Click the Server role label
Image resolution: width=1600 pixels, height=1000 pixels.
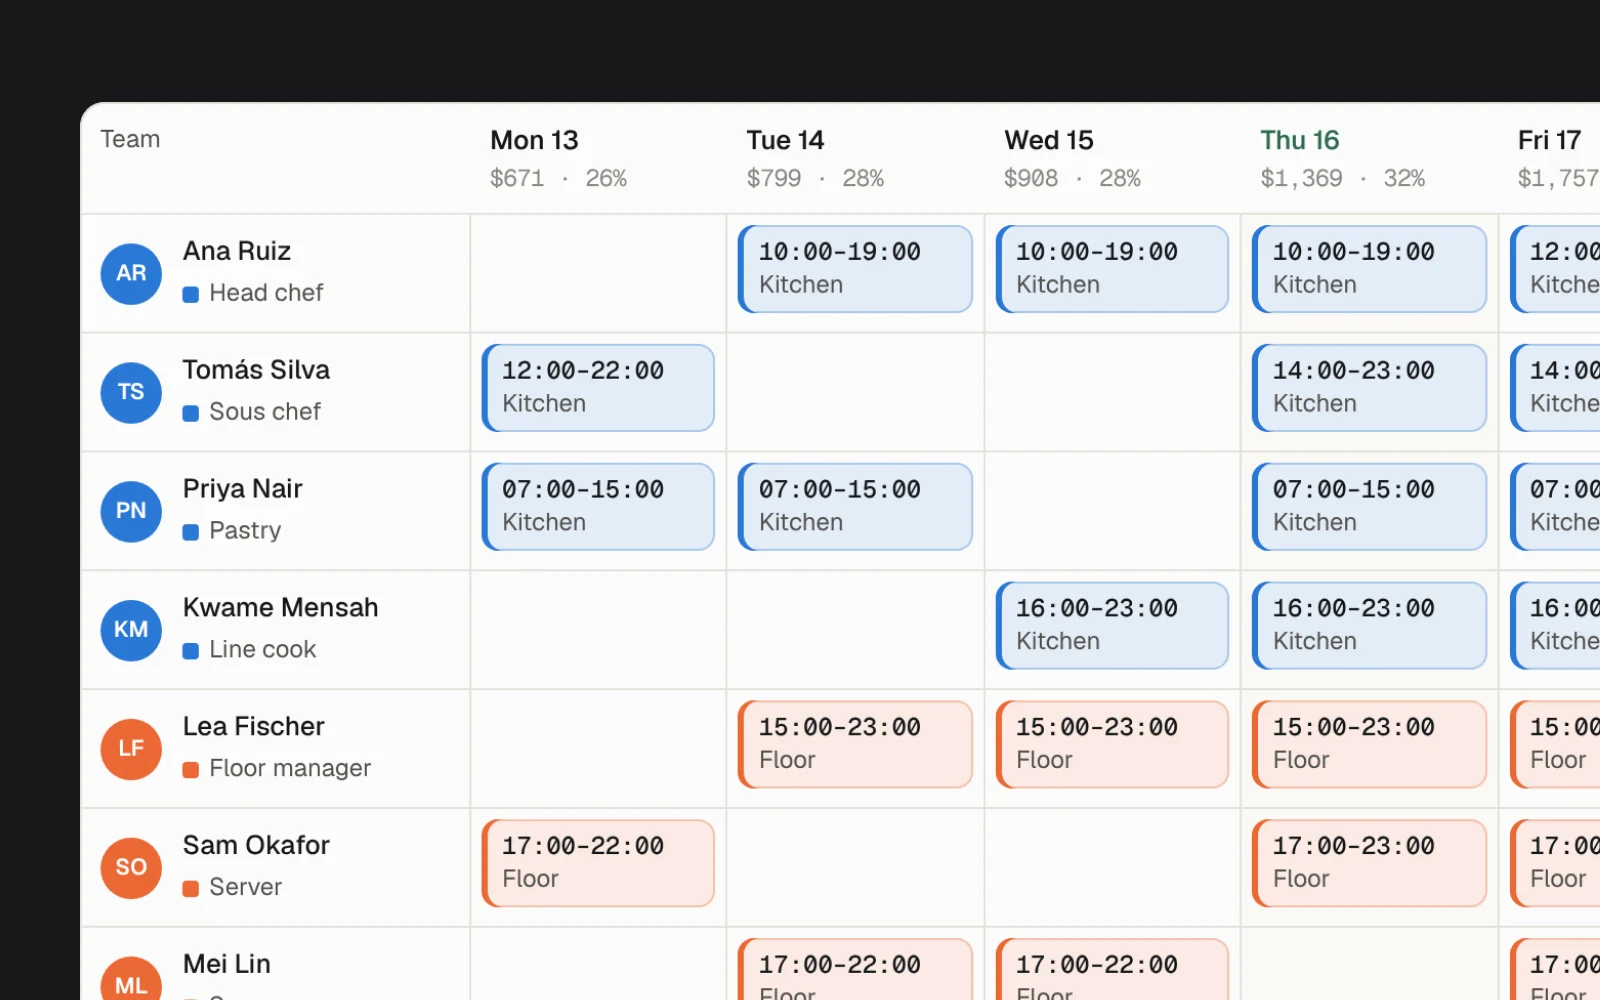pos(246,888)
